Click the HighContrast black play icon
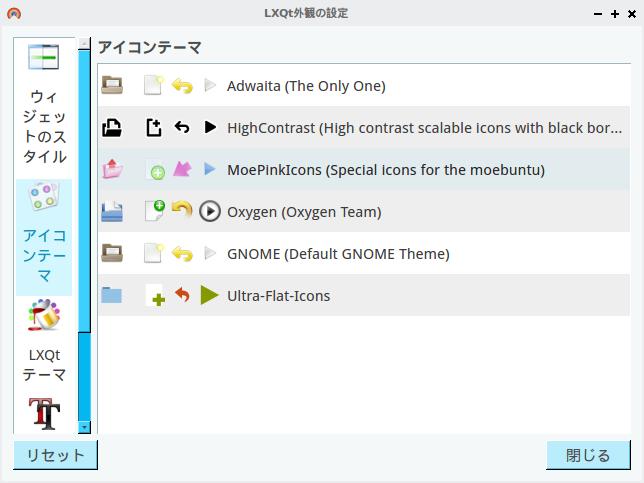Viewport: 644px width, 483px height. point(210,127)
